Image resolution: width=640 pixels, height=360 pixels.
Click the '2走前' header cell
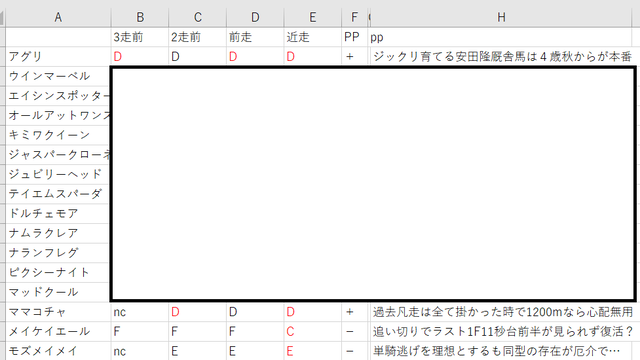click(x=198, y=37)
